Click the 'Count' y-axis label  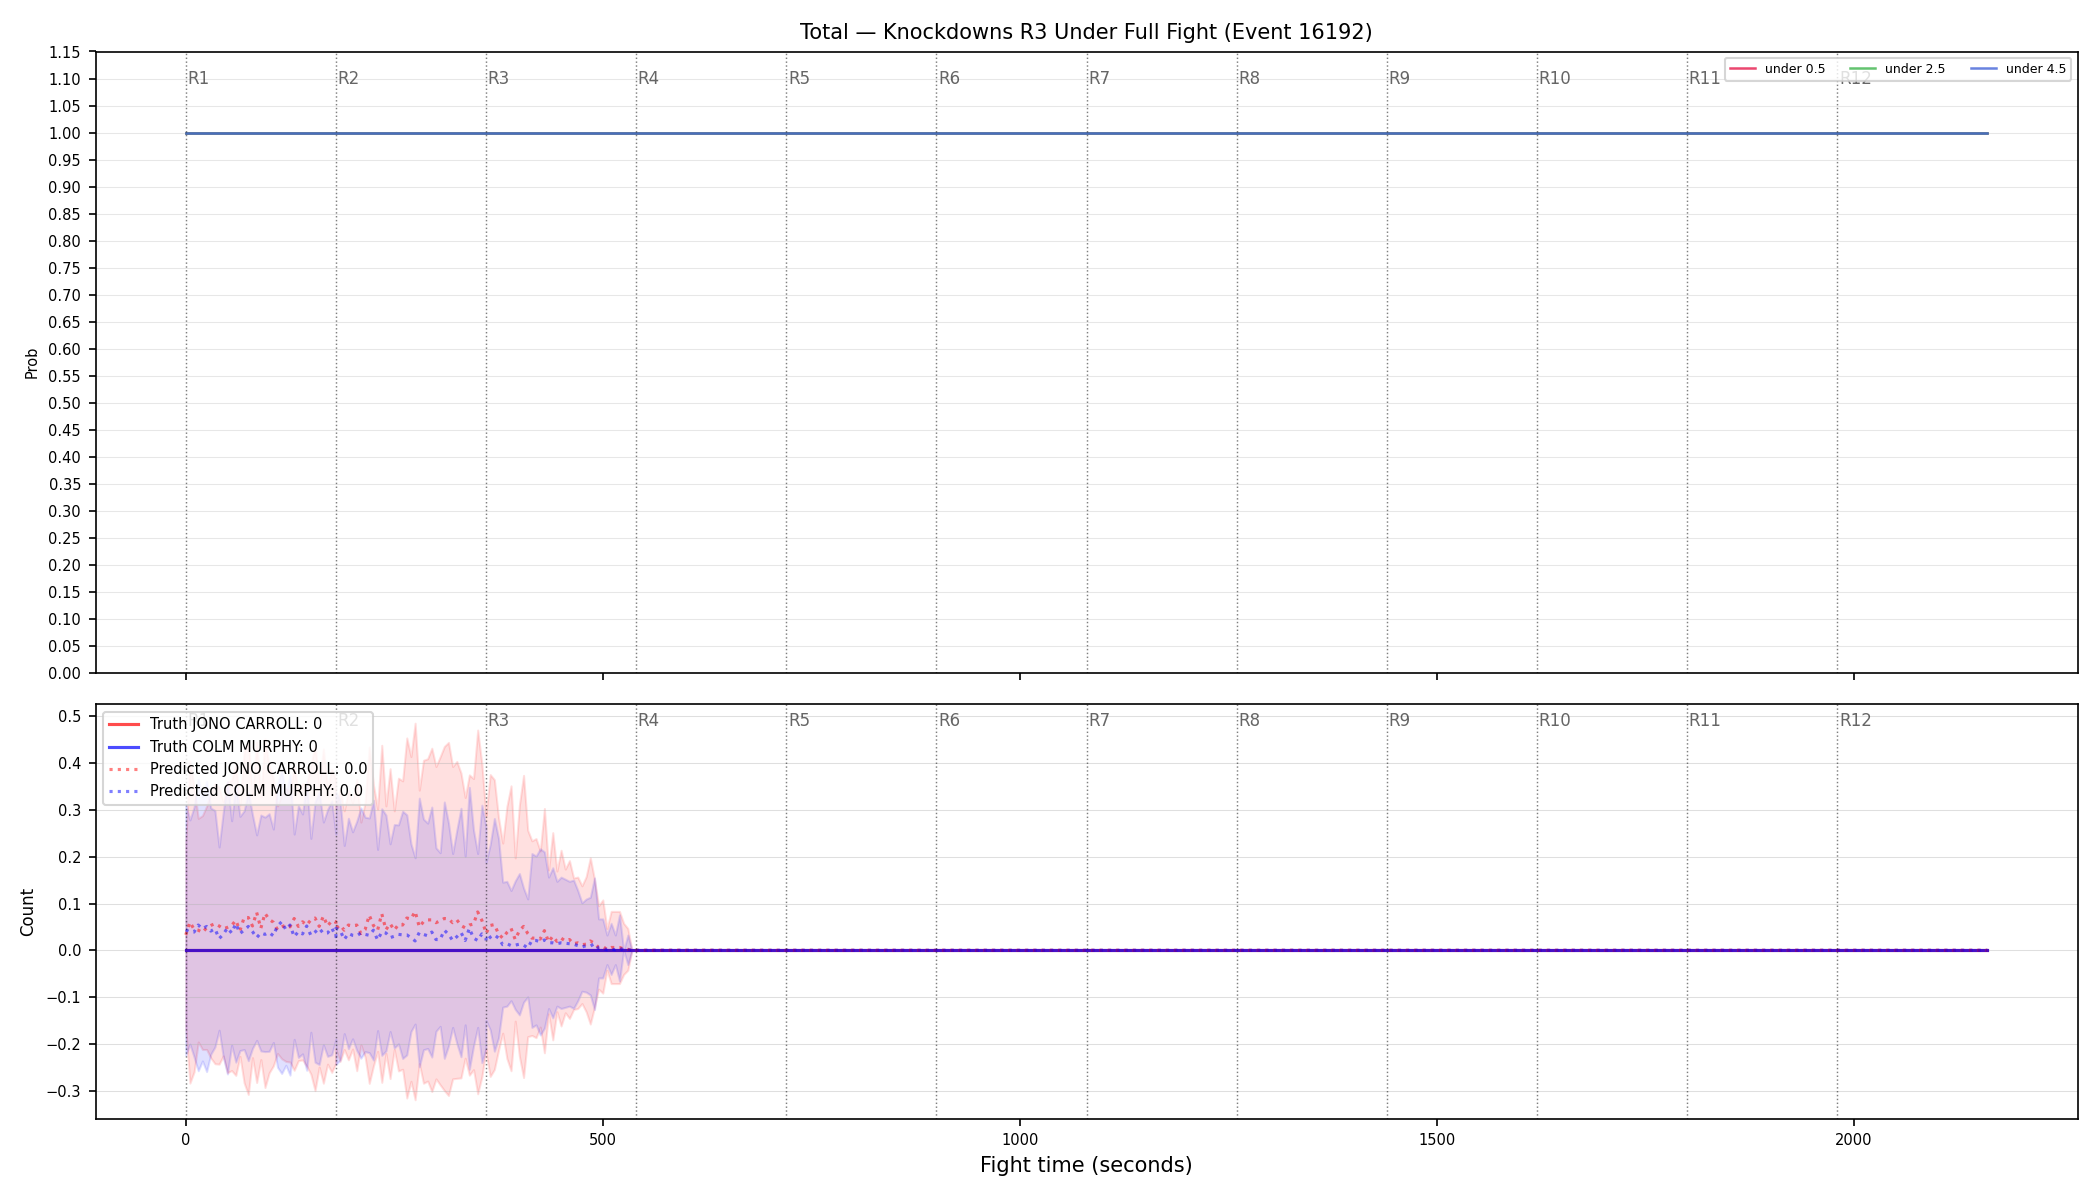27,912
